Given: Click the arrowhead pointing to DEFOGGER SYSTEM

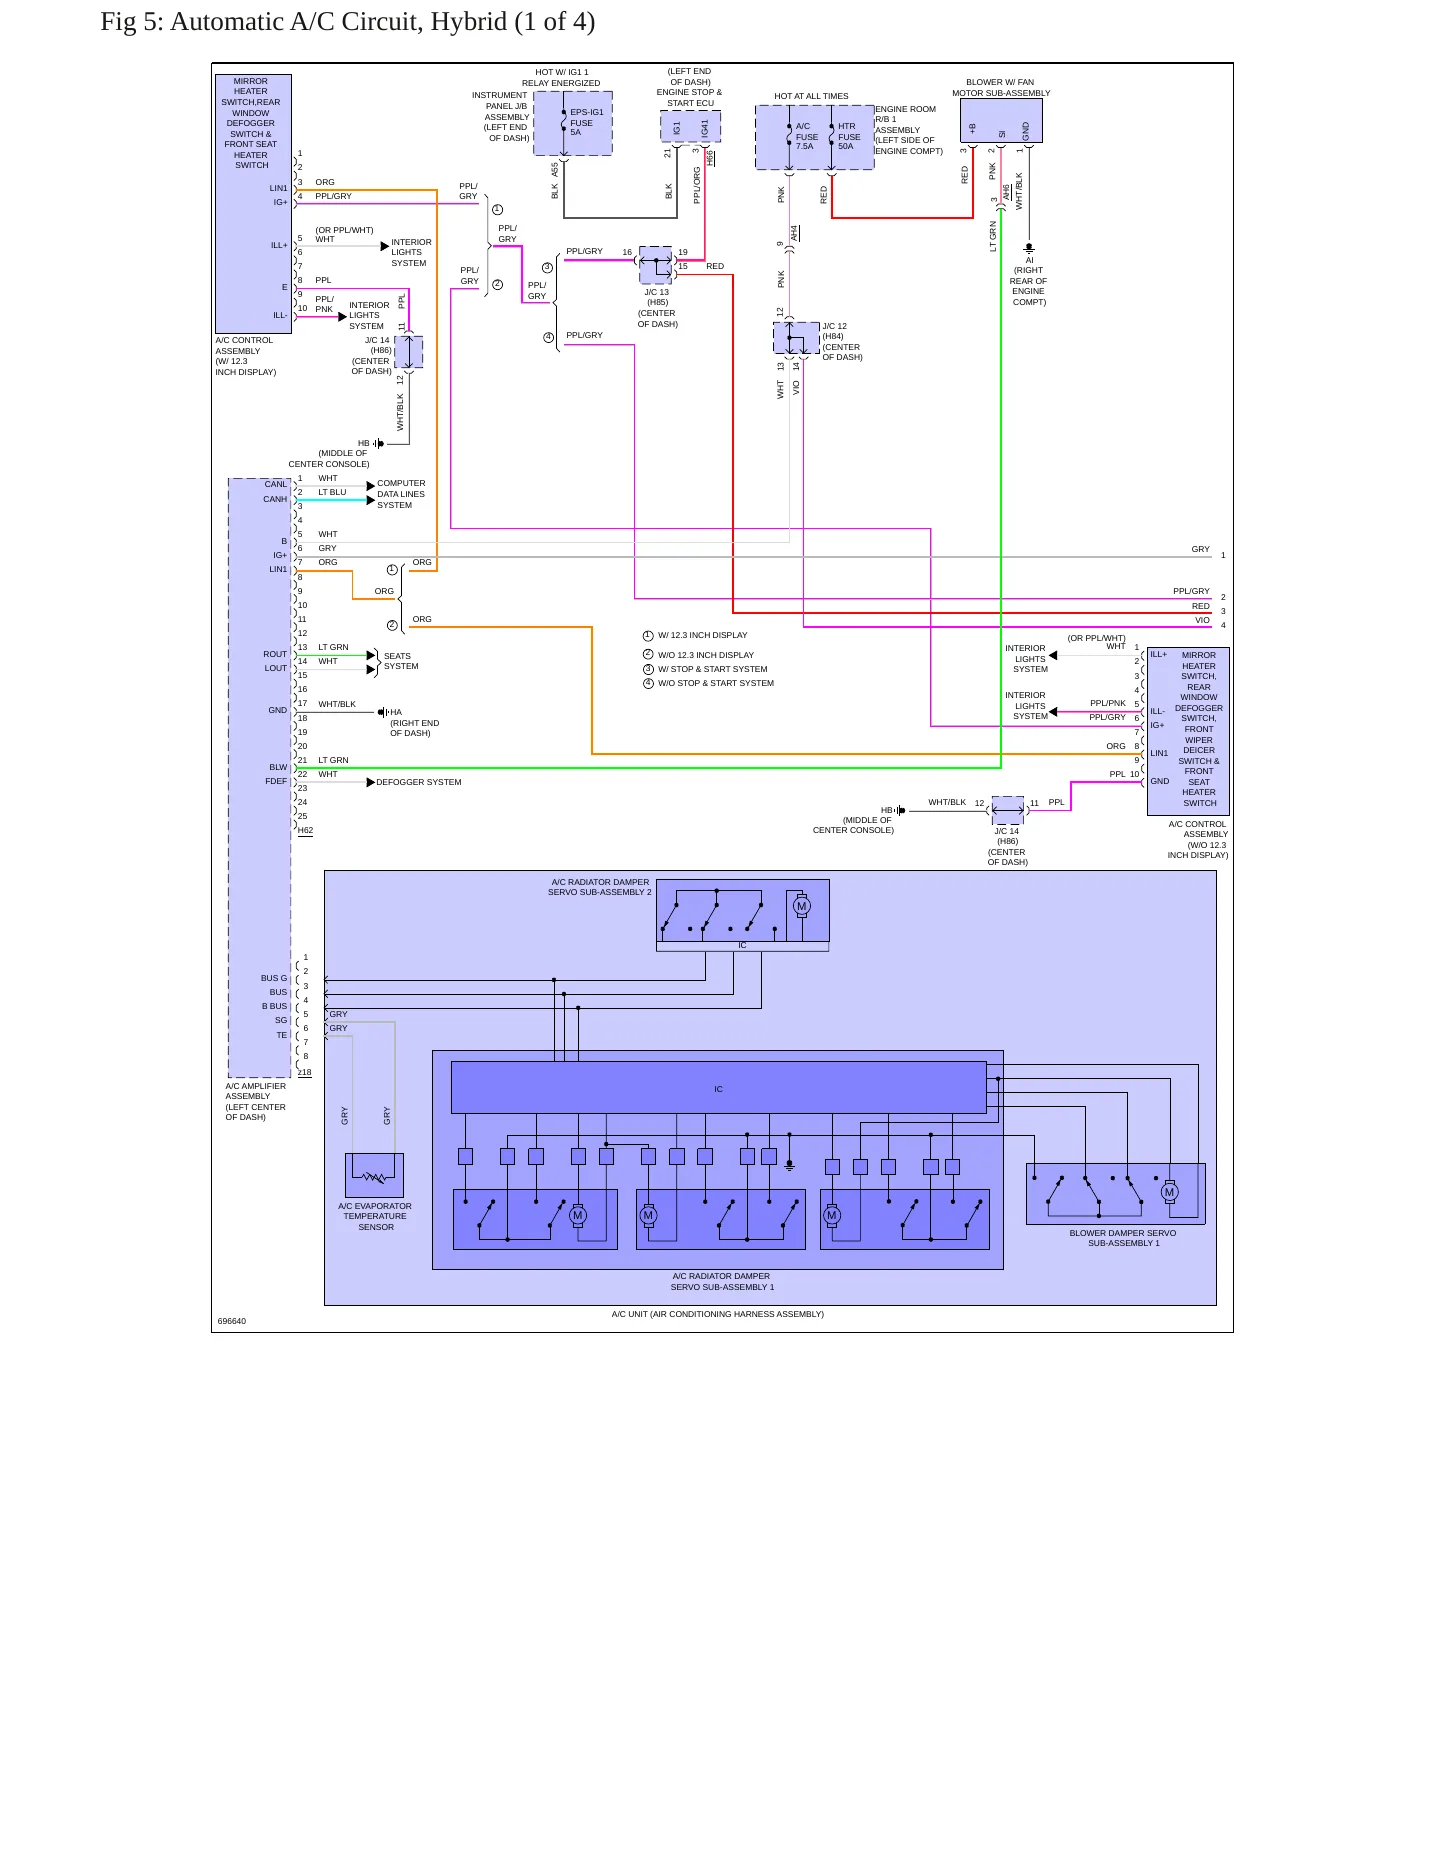Looking at the screenshot, I should pyautogui.click(x=371, y=782).
